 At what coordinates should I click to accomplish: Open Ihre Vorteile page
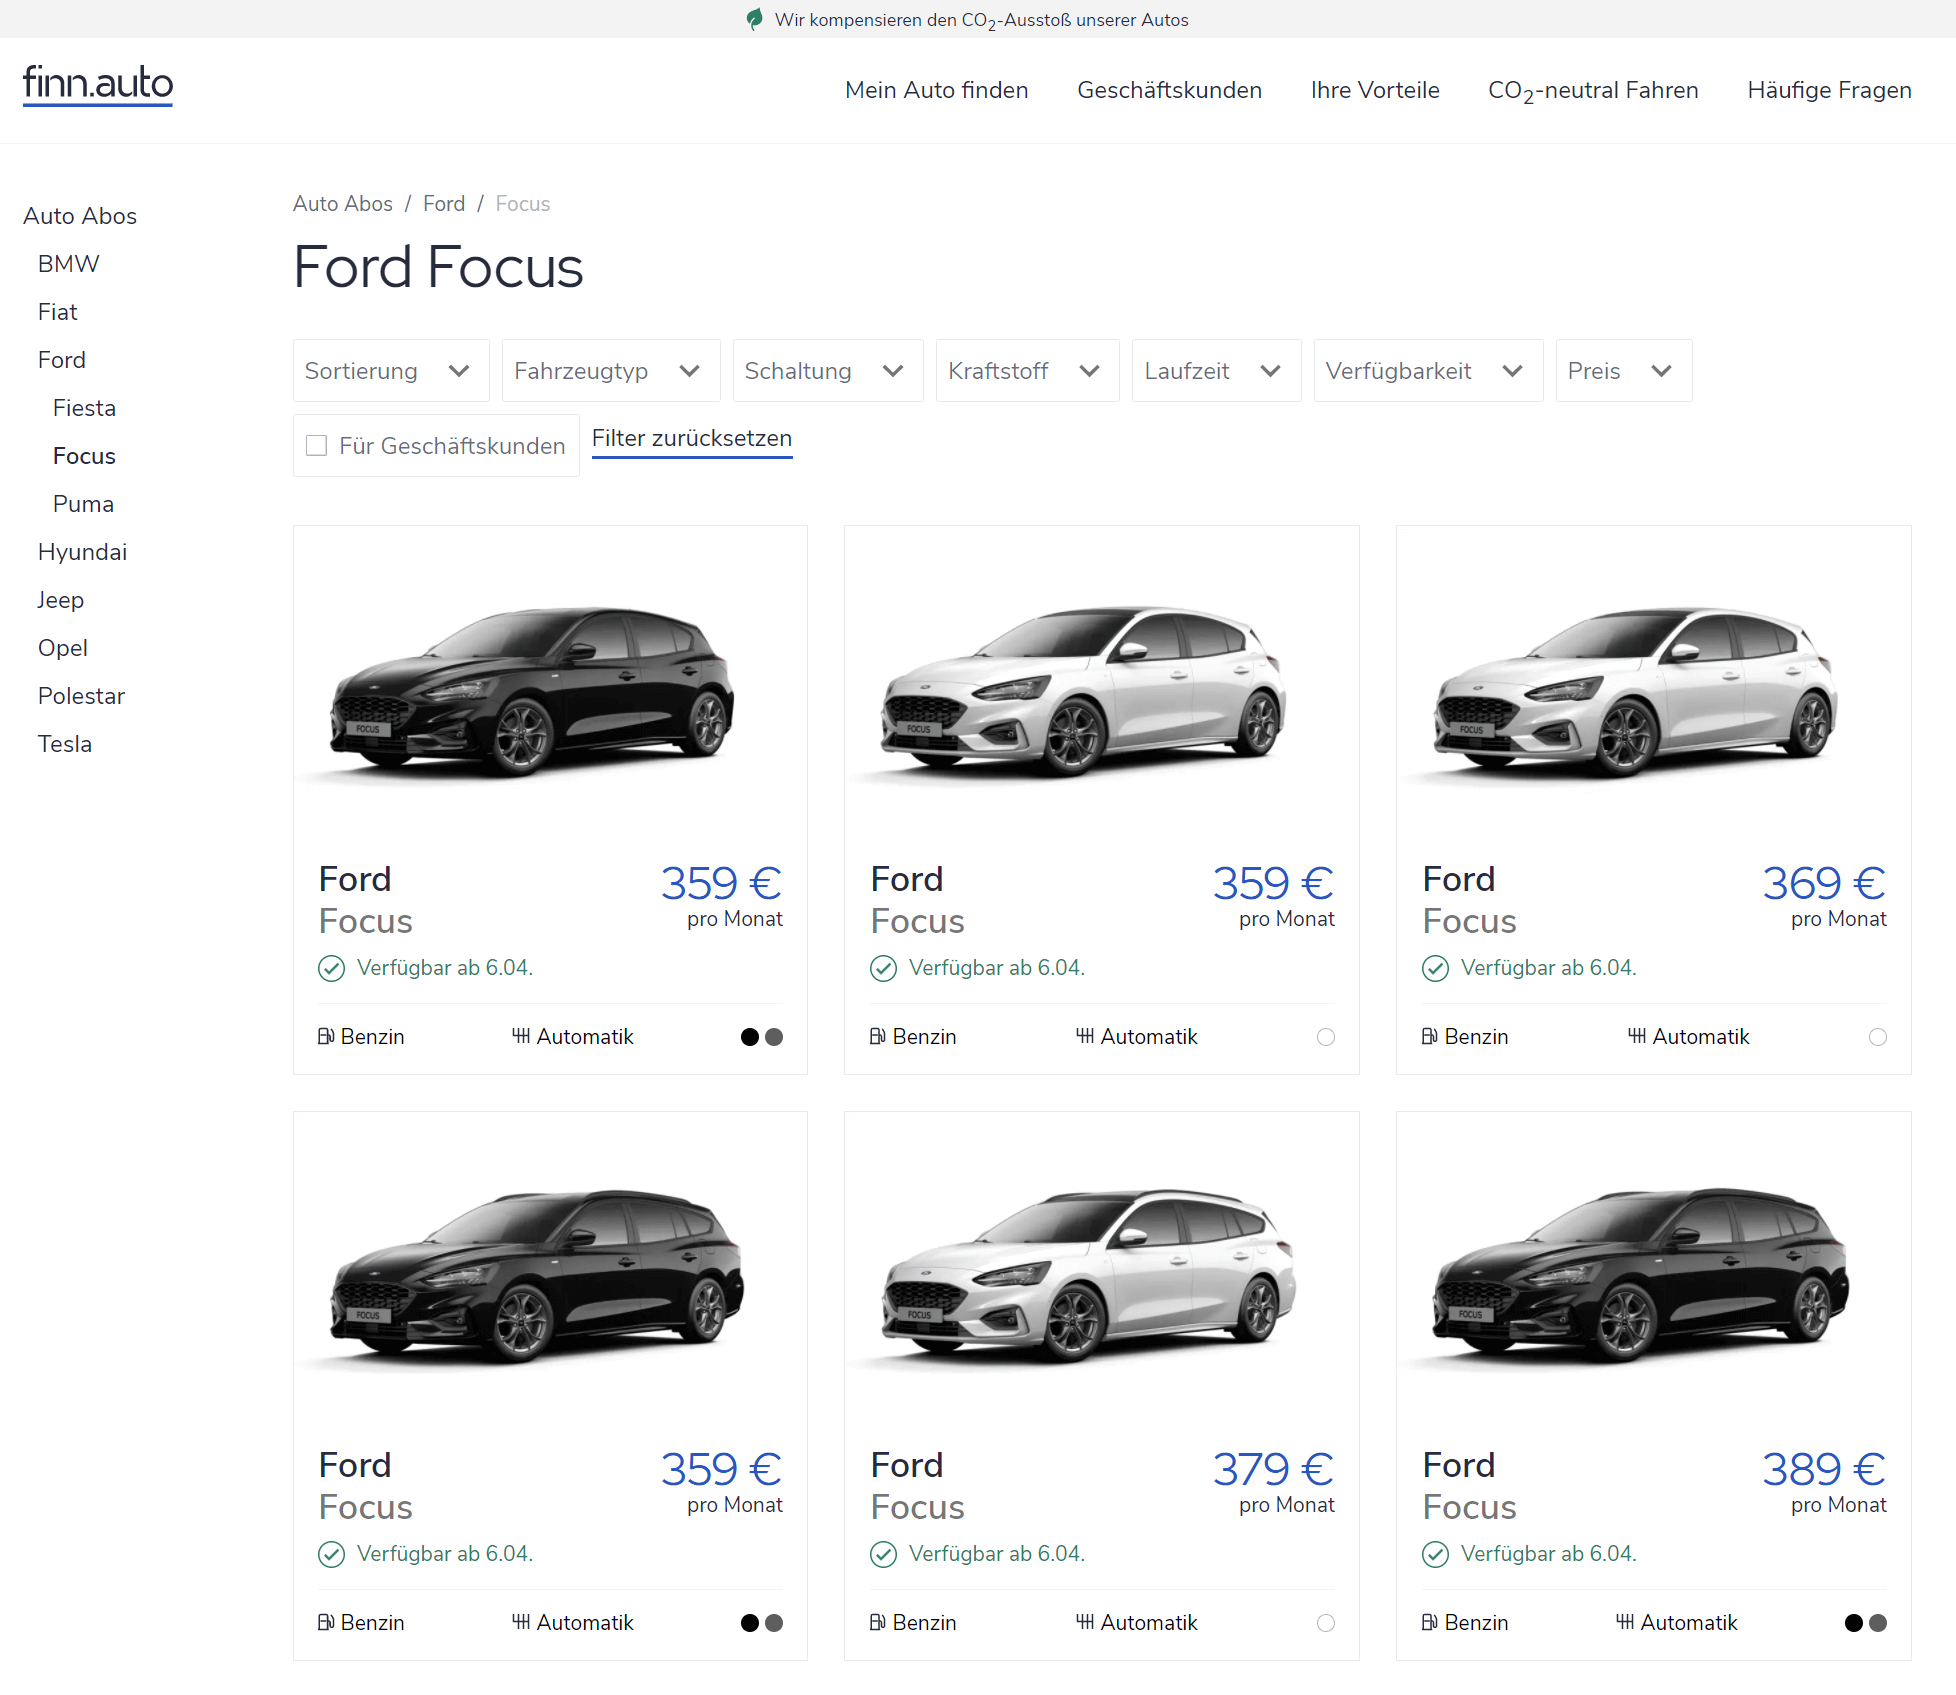[1375, 90]
